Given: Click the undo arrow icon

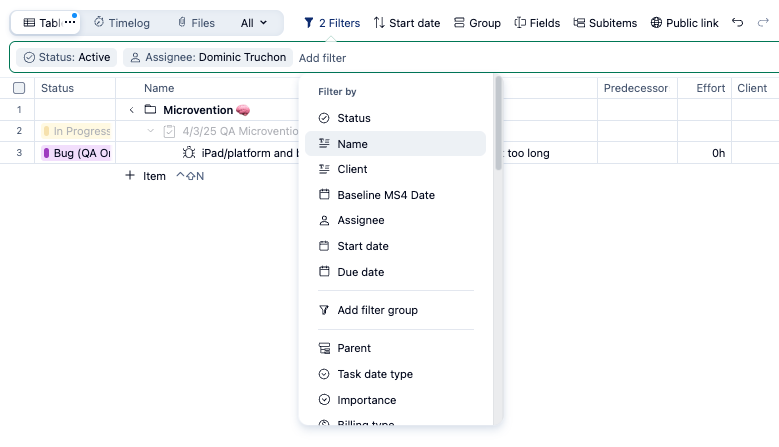Looking at the screenshot, I should tap(738, 22).
